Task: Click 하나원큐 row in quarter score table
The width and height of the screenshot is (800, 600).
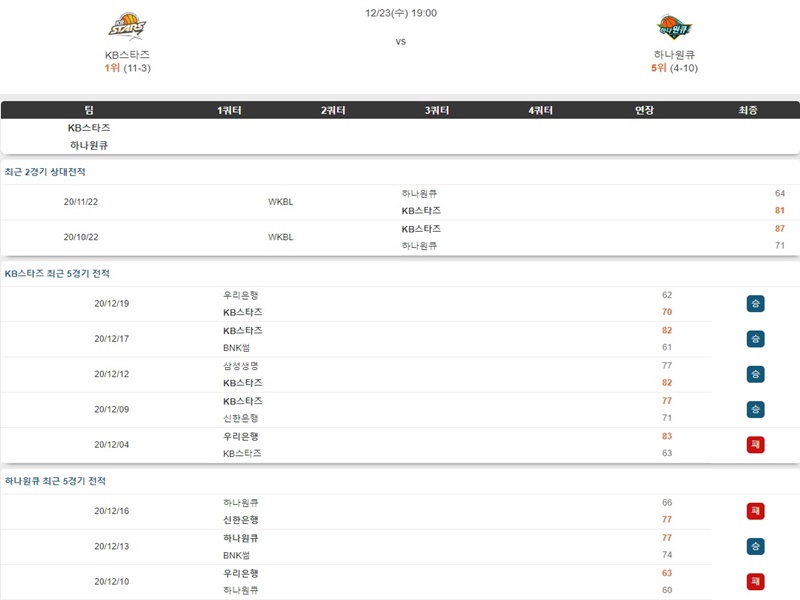Action: 400,145
